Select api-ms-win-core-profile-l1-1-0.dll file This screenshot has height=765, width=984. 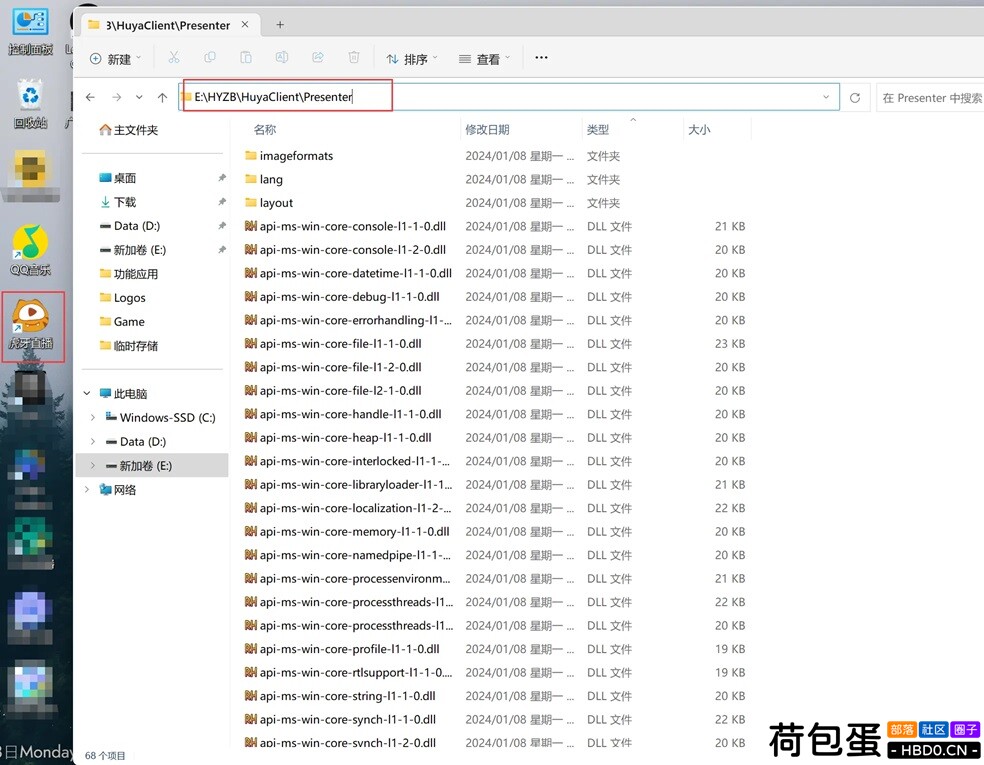tap(342, 649)
